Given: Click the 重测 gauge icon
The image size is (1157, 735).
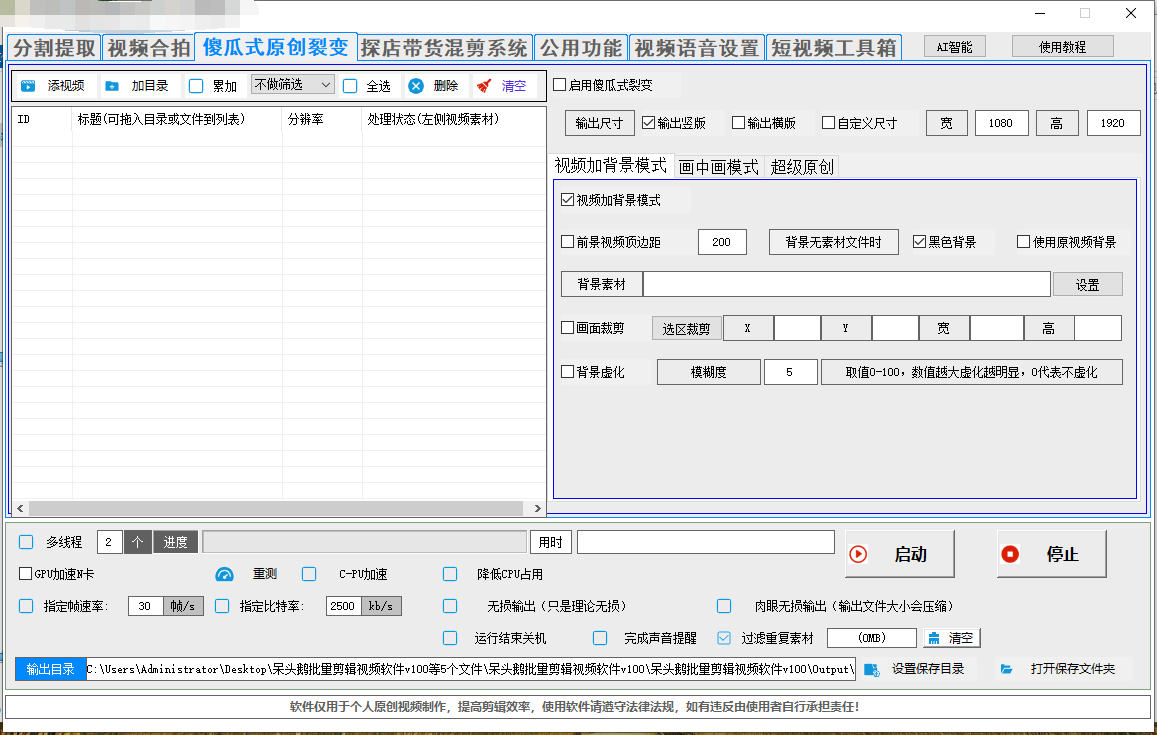Looking at the screenshot, I should tap(224, 574).
